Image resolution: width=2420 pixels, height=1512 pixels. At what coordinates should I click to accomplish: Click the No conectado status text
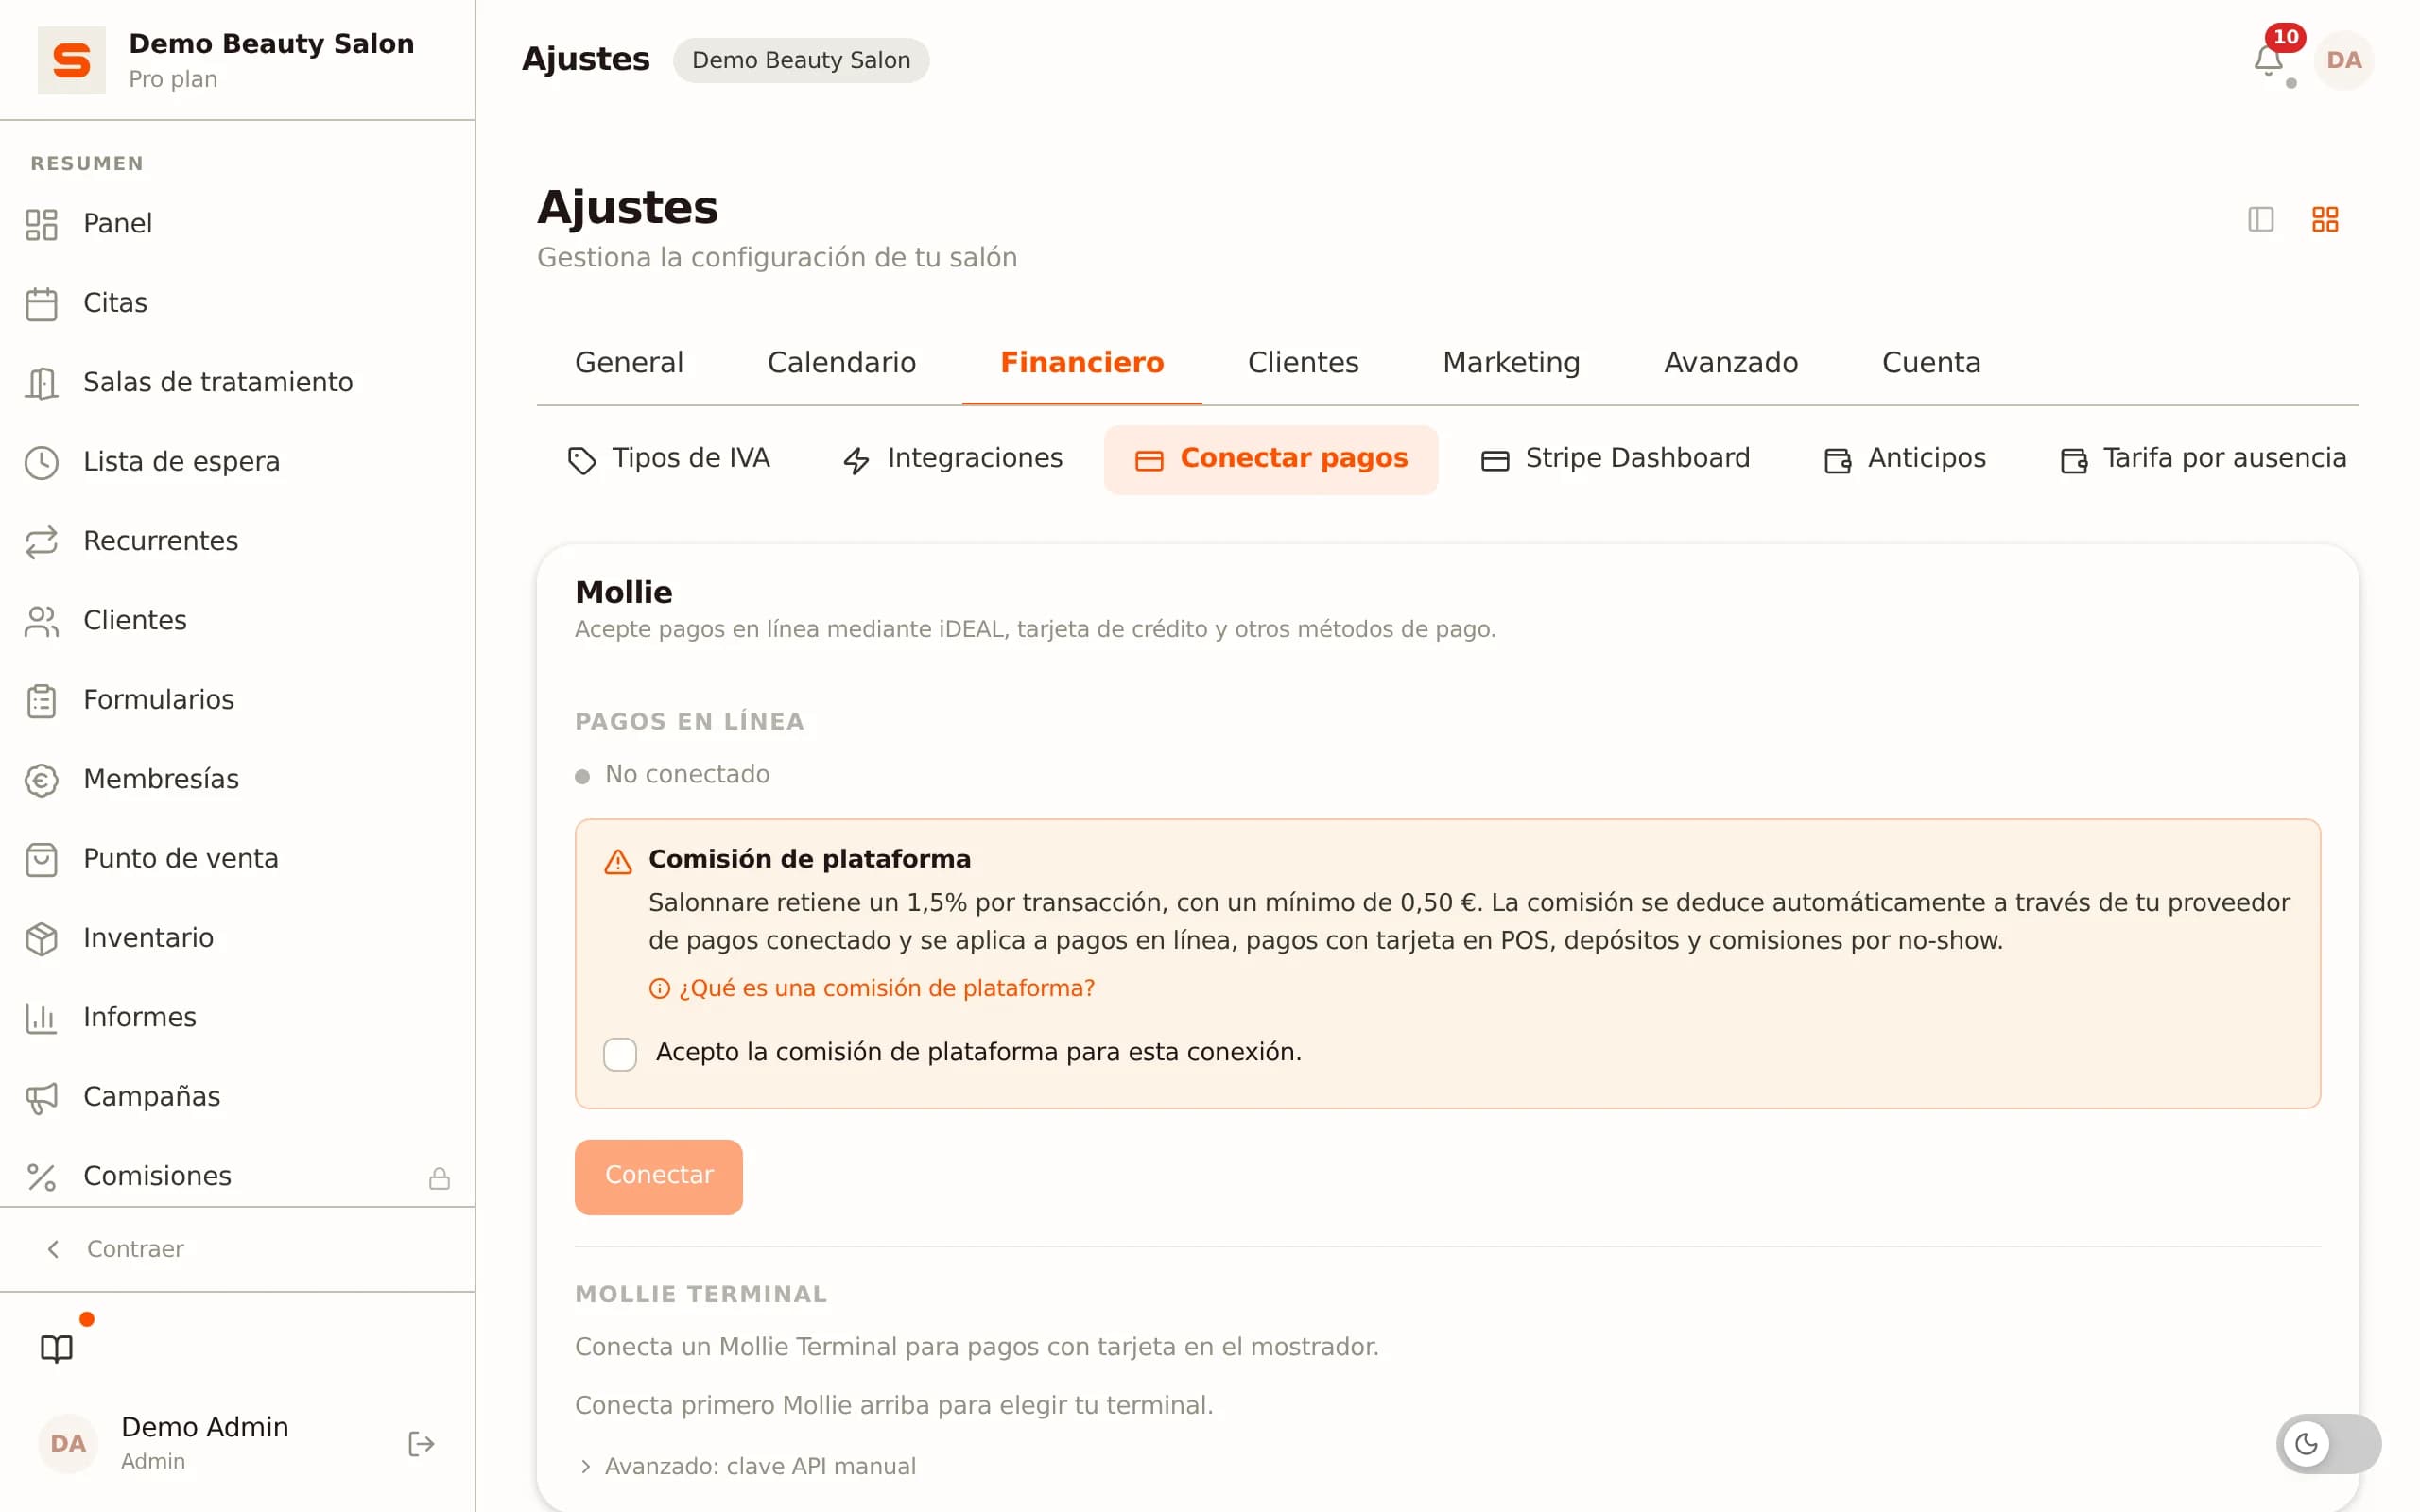(687, 774)
